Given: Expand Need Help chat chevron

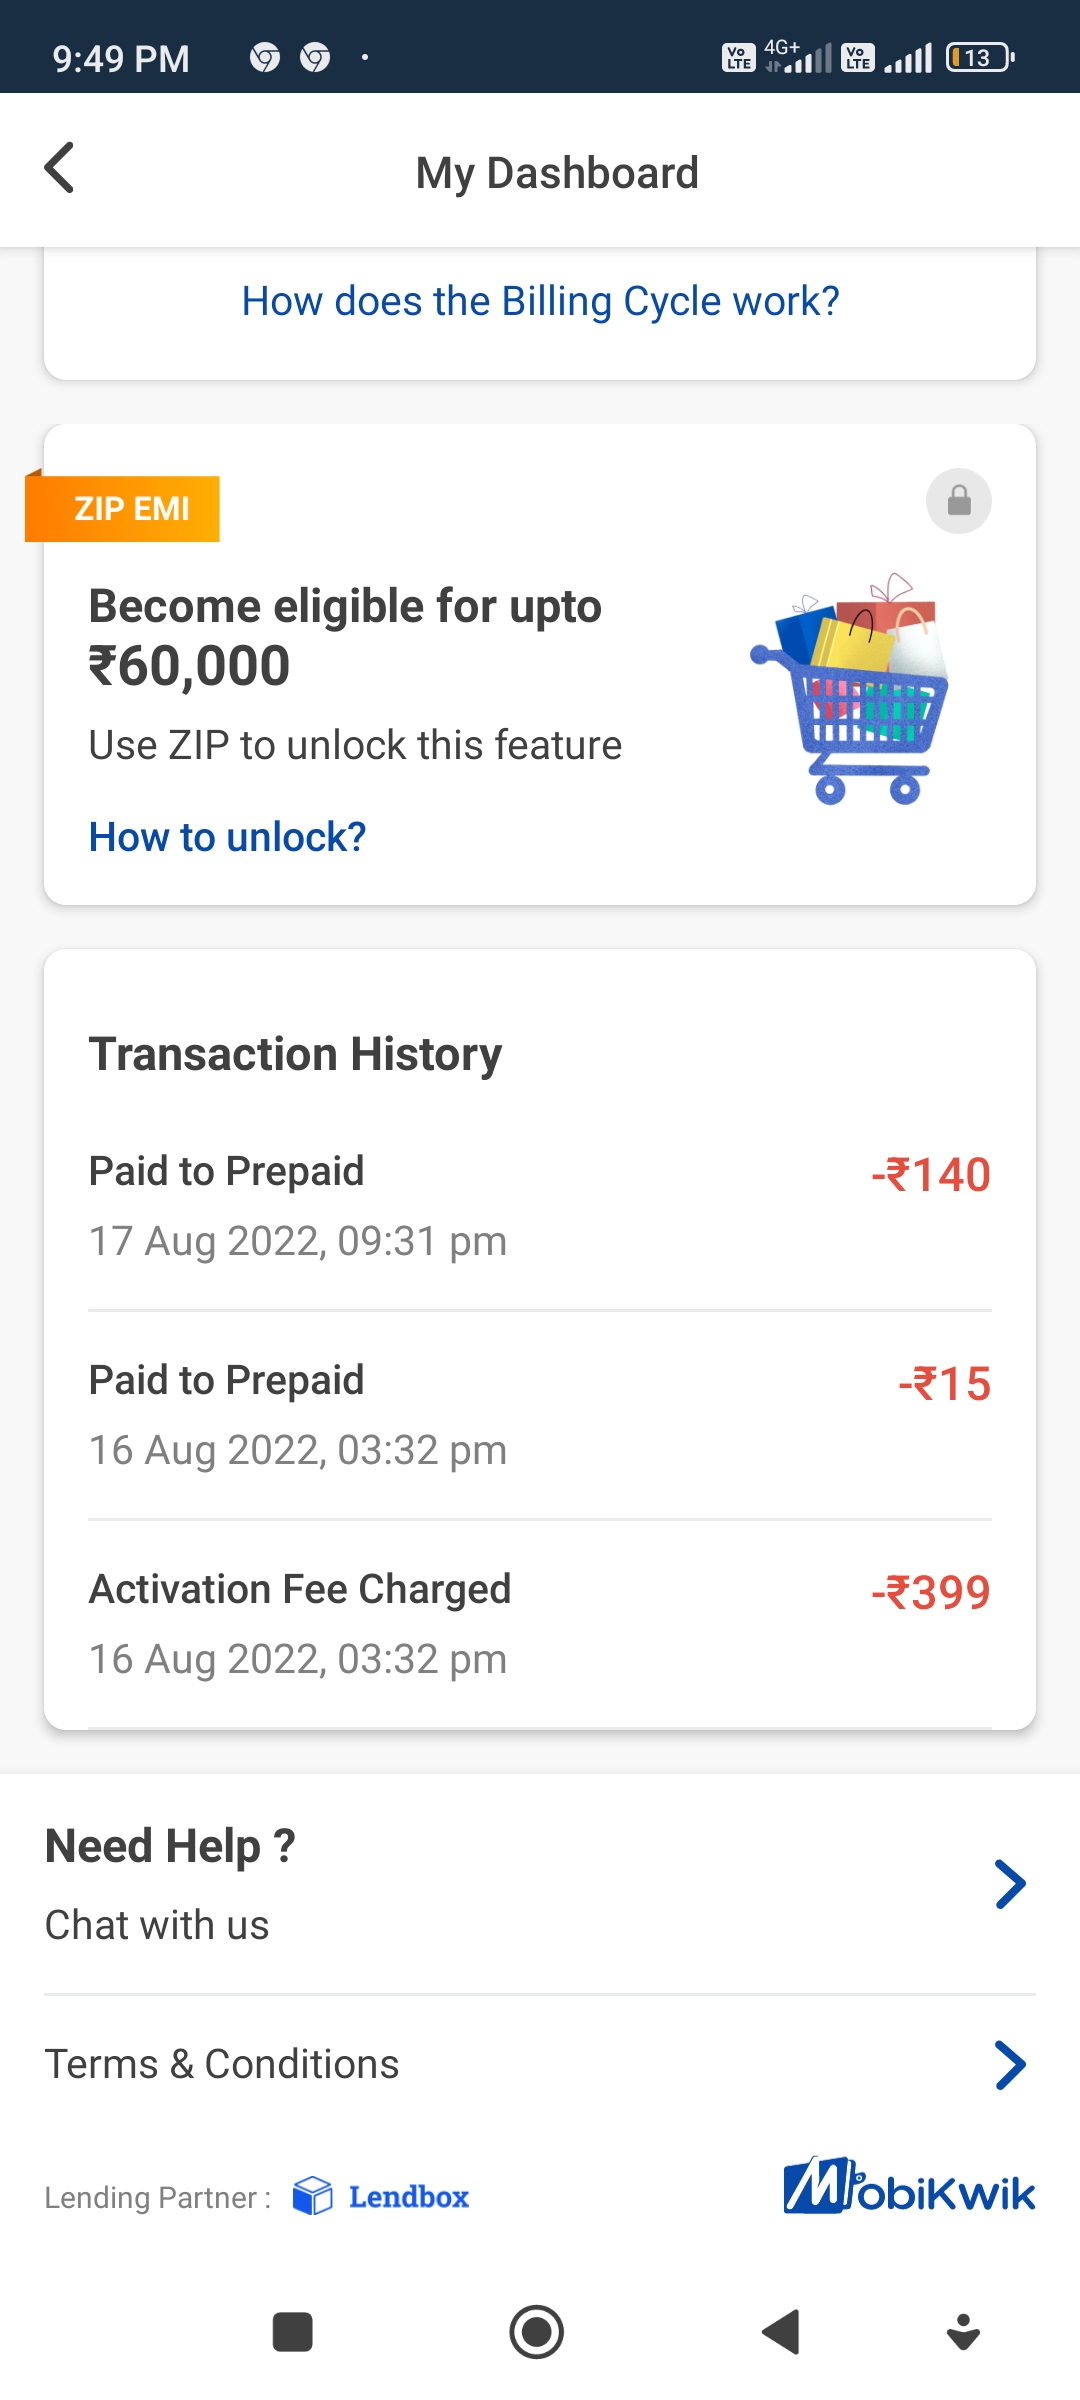Looking at the screenshot, I should (x=1010, y=1885).
